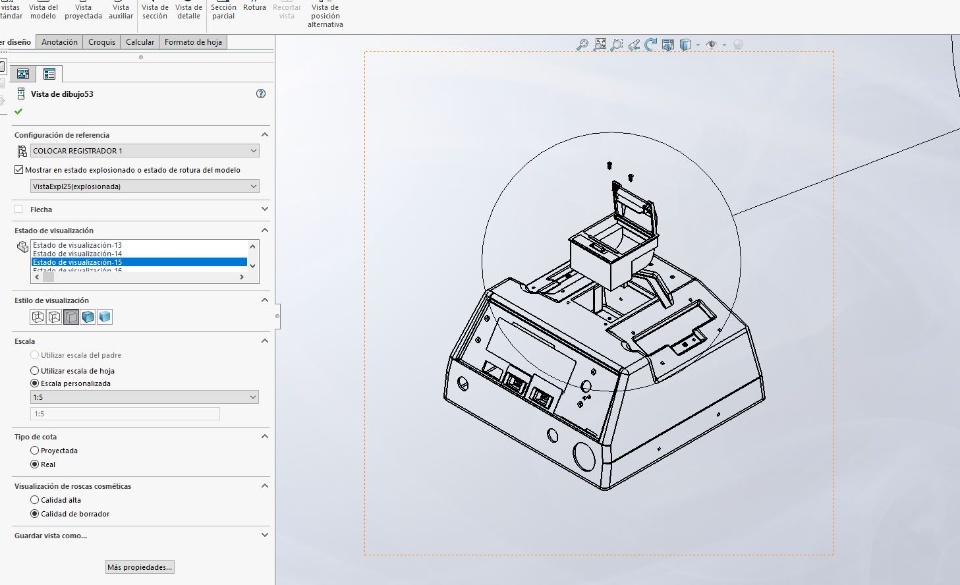Click the Zoom to Fit magnifier icon
Image resolution: width=960 pixels, height=585 pixels.
pyautogui.click(x=582, y=45)
